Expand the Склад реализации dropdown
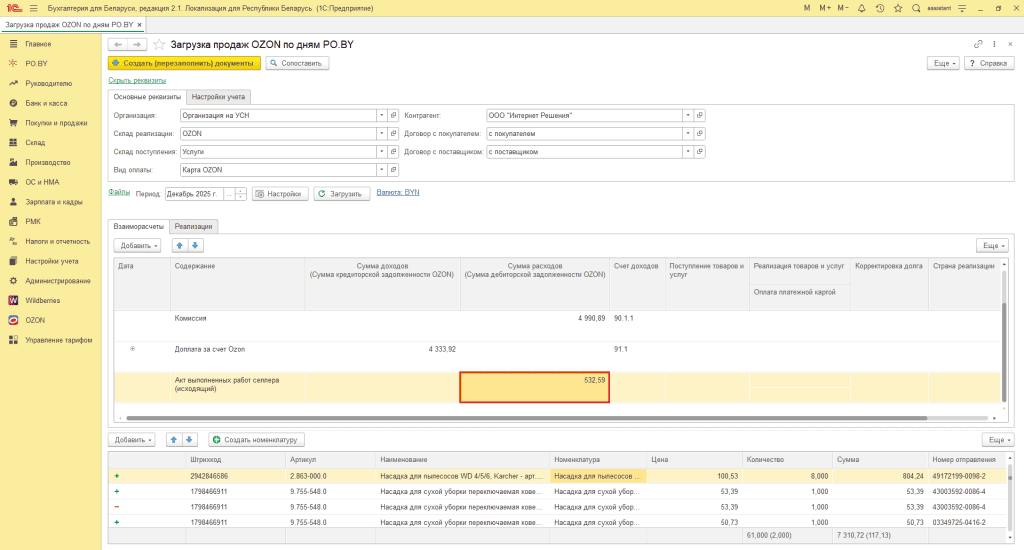This screenshot has height=550, width=1024. [x=381, y=133]
